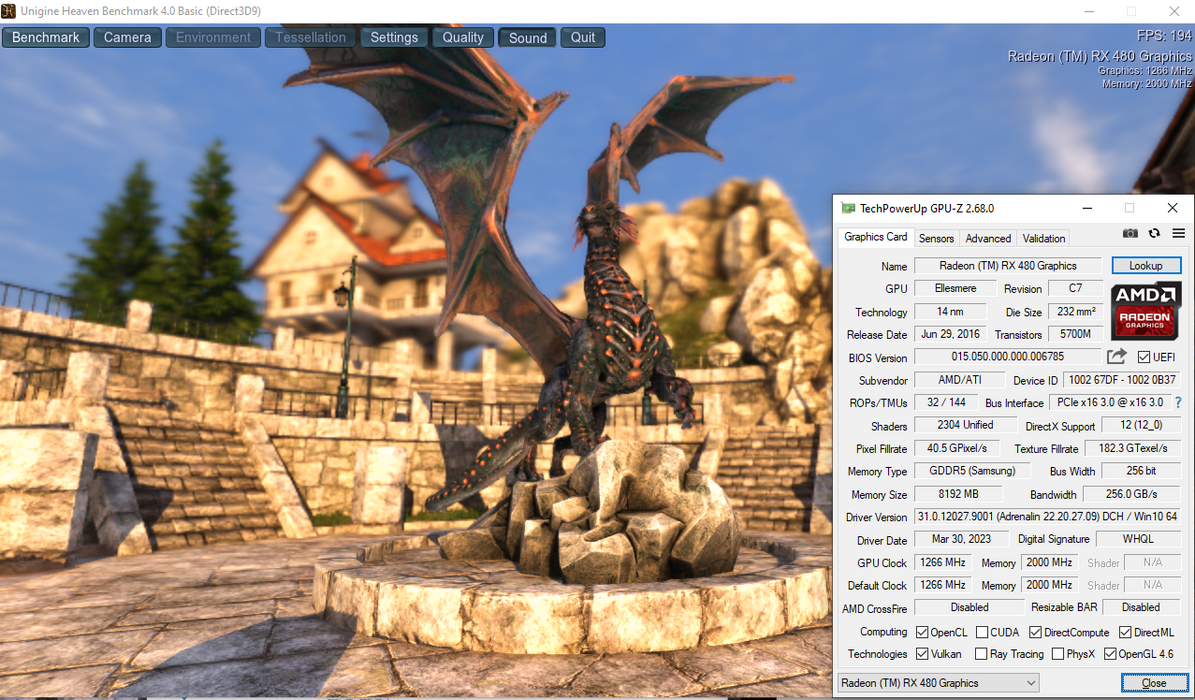This screenshot has width=1195, height=700.
Task: Click the Ellesmere GPU value
Action: (955, 288)
